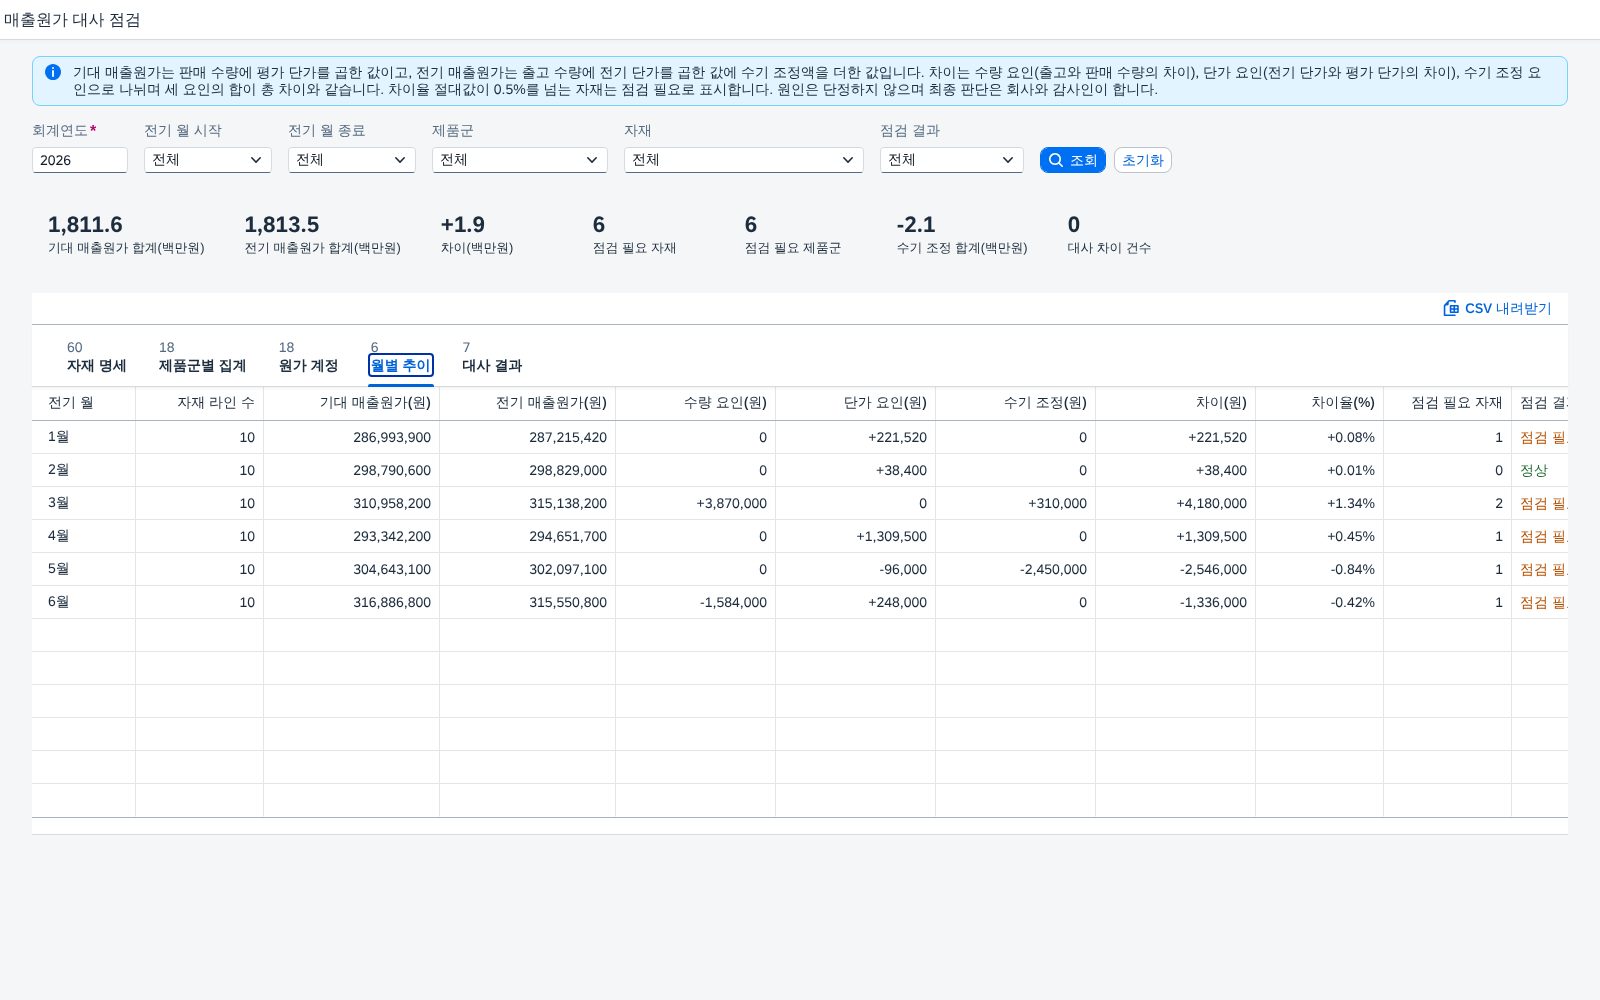Click the 기대 매출원가(원) column header
Screen dimensions: 1600x1000
click(352, 403)
